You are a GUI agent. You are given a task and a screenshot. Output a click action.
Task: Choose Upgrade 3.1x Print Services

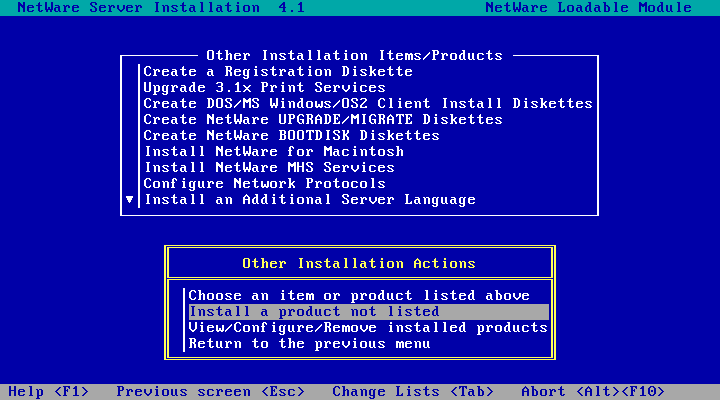pos(264,88)
